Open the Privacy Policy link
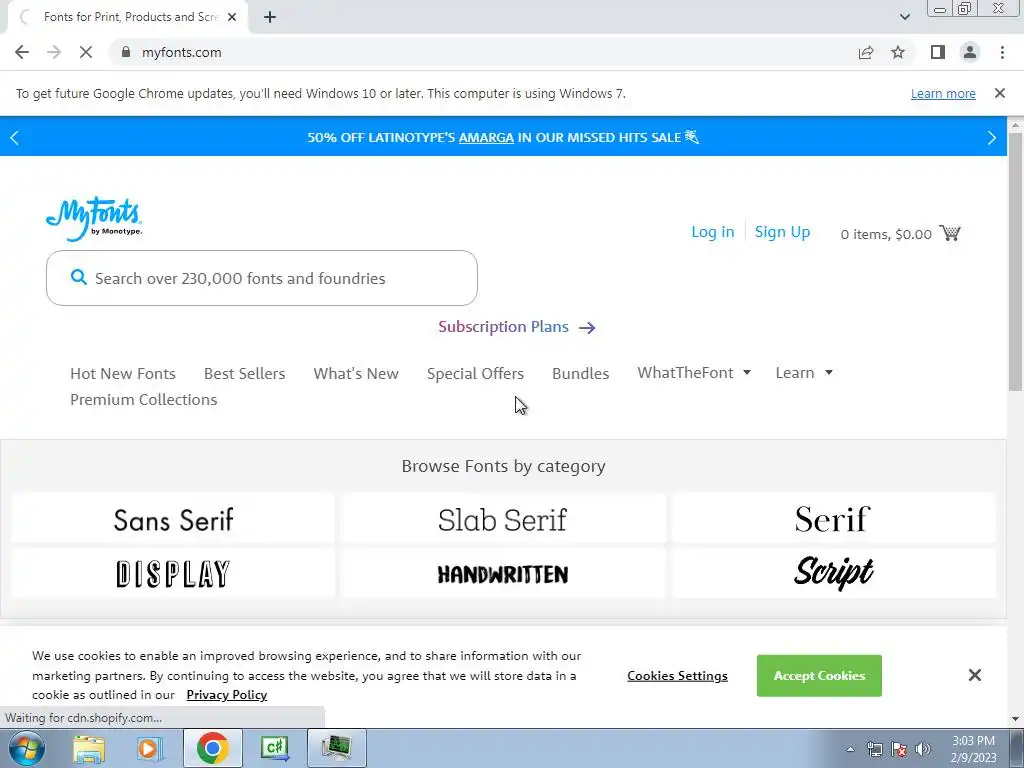Image resolution: width=1024 pixels, height=768 pixels. 227,695
